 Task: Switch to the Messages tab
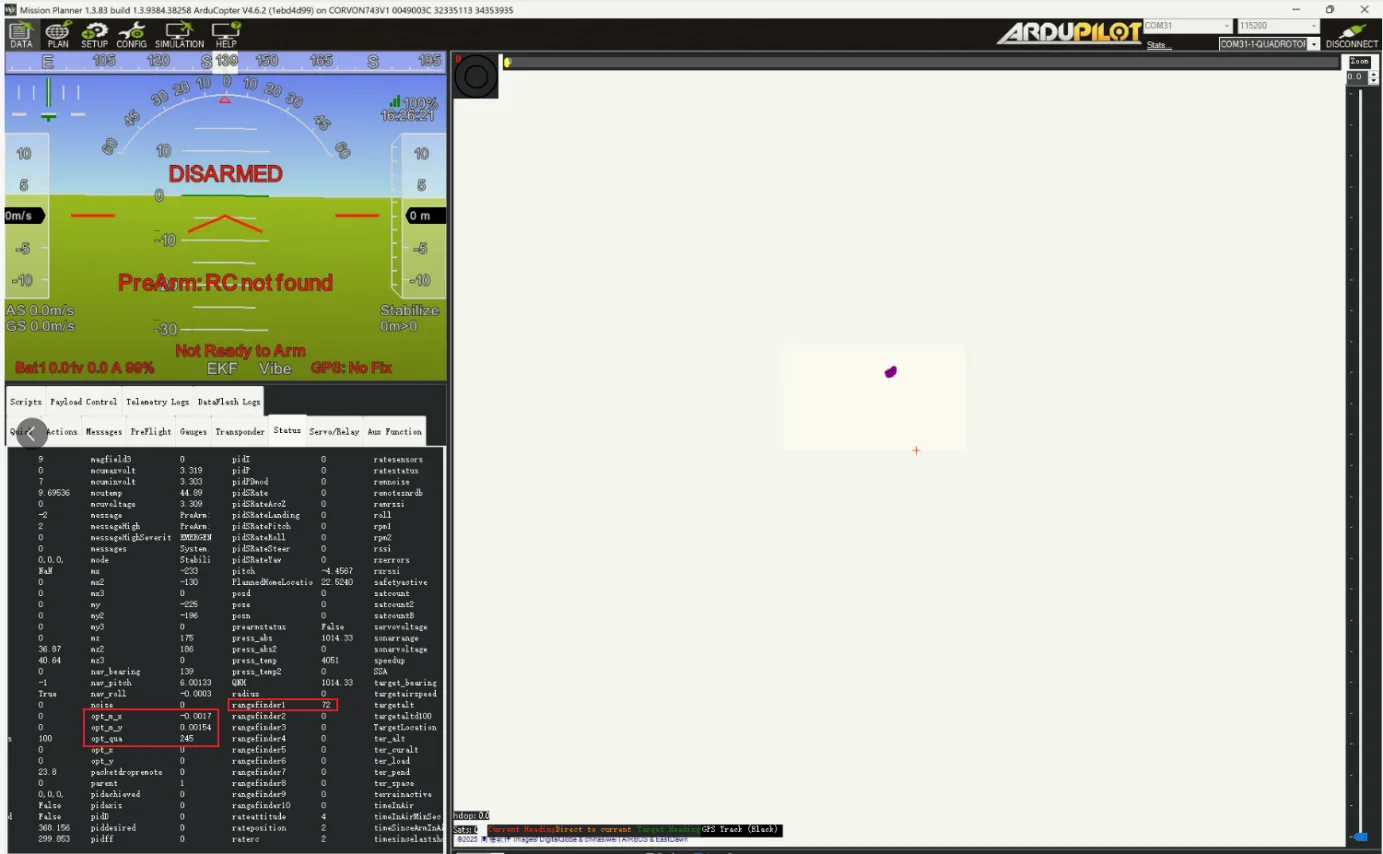pyautogui.click(x=104, y=432)
